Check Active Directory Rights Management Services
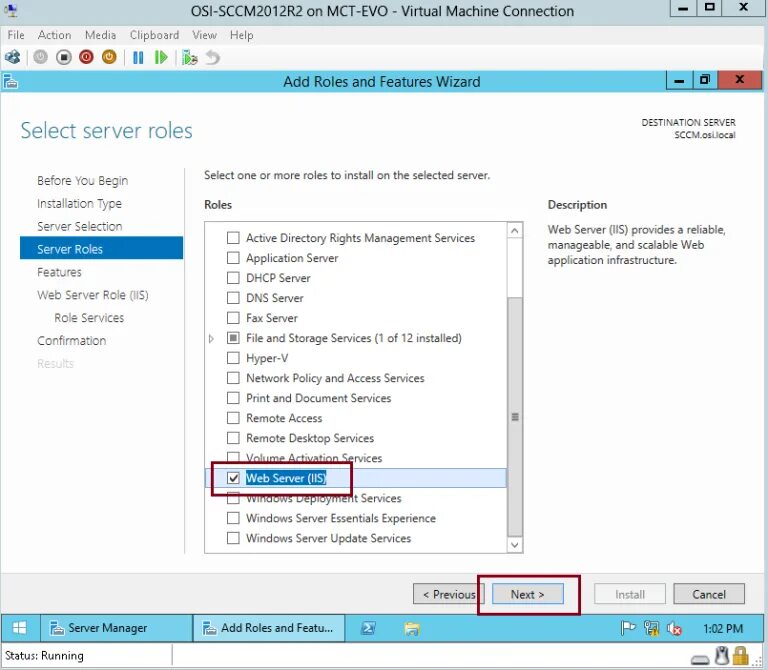 point(234,238)
